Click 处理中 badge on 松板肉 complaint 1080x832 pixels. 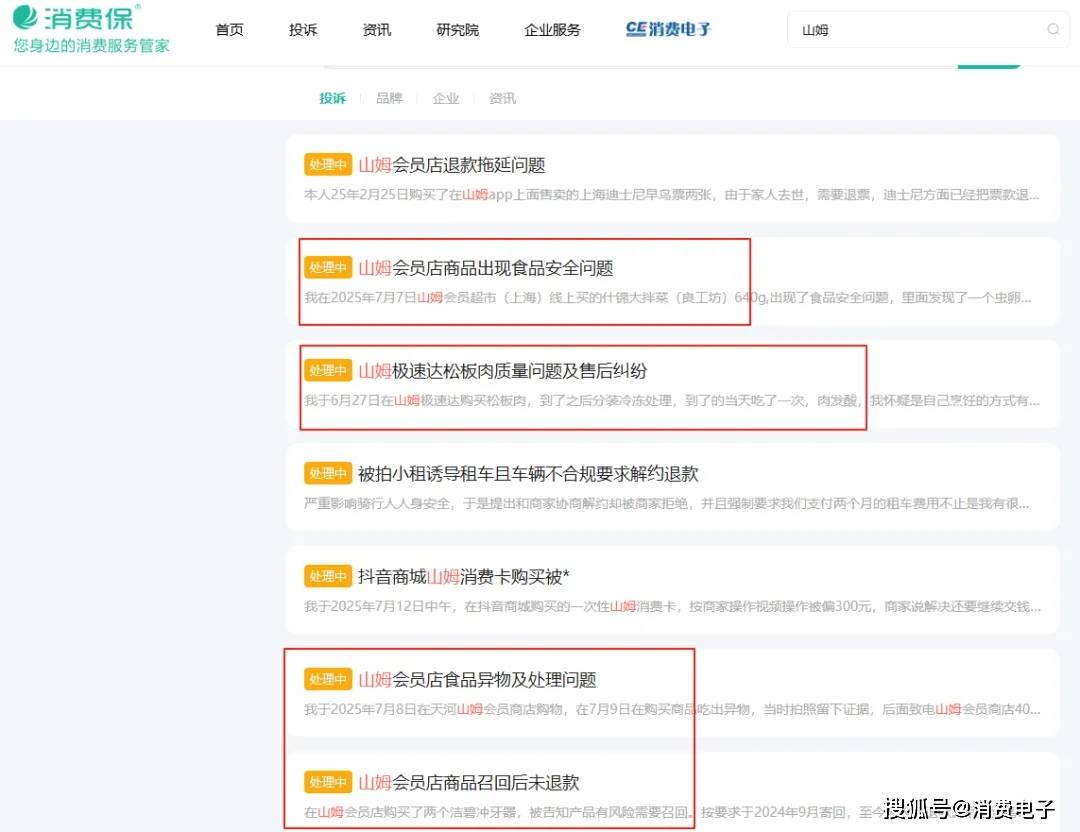(328, 371)
